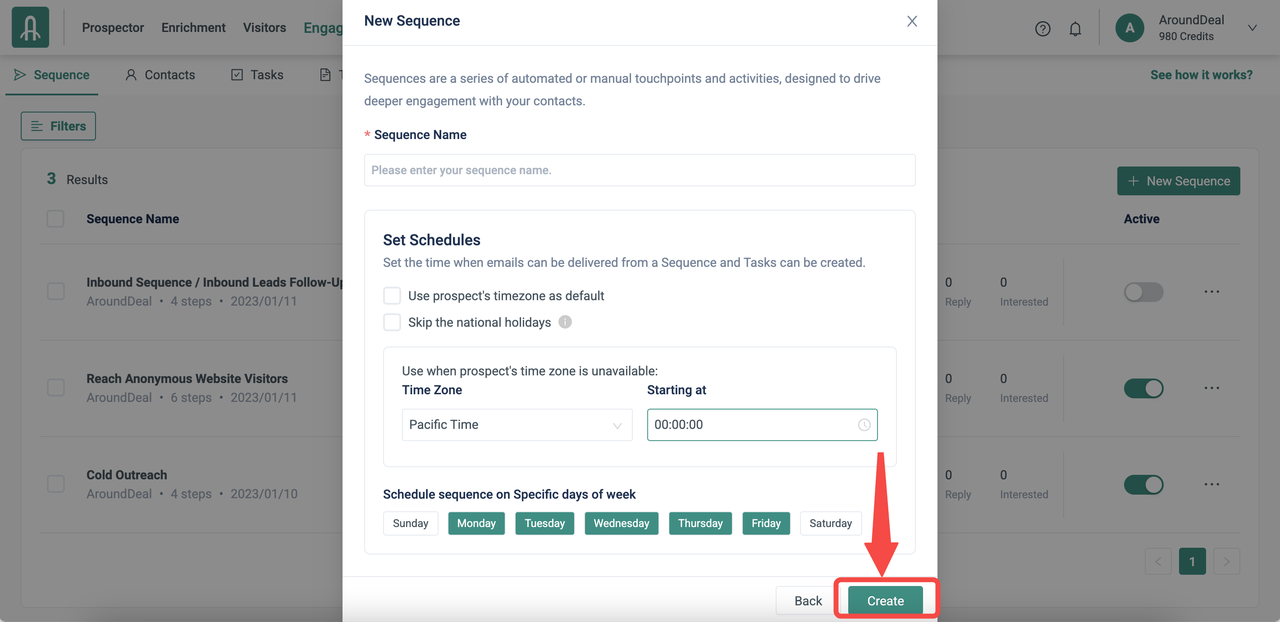
Task: Open more options for Cold Outreach sequence
Action: tap(1212, 484)
